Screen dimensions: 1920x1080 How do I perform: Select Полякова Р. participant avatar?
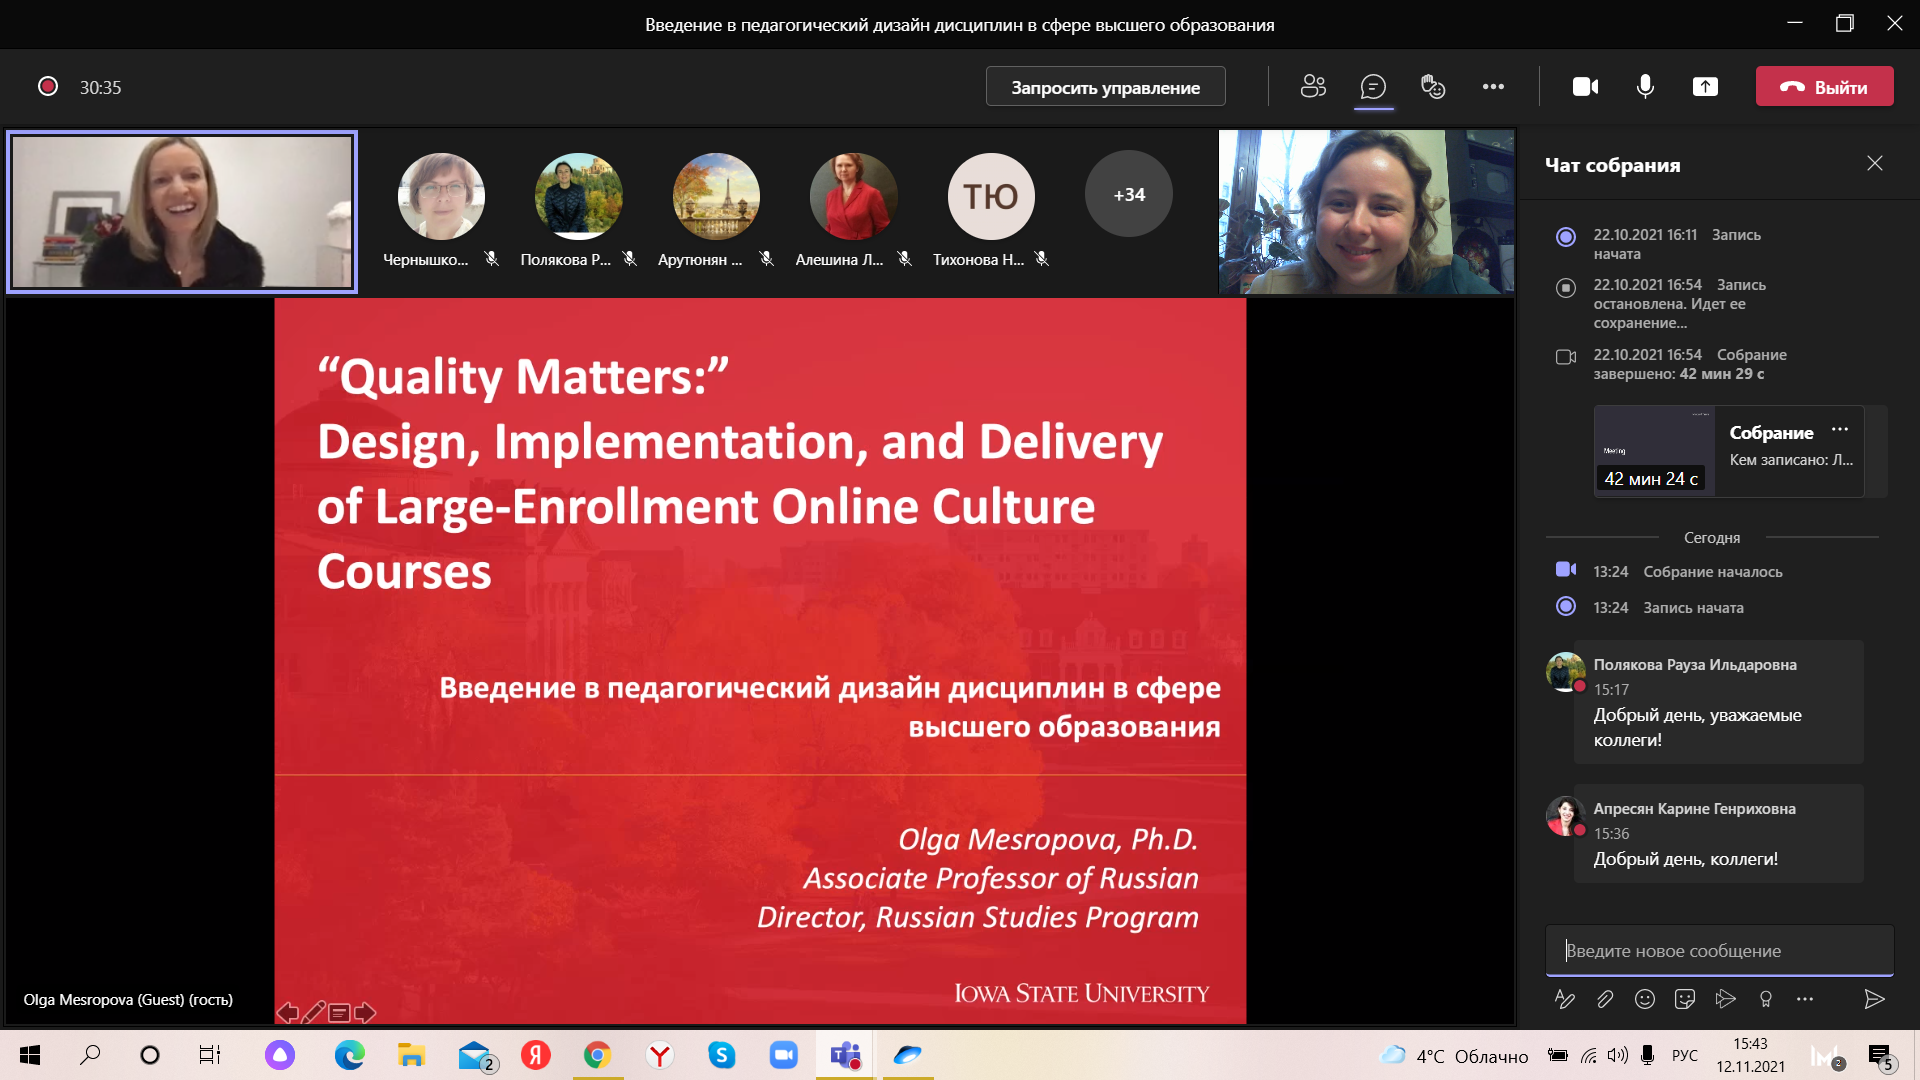click(578, 196)
